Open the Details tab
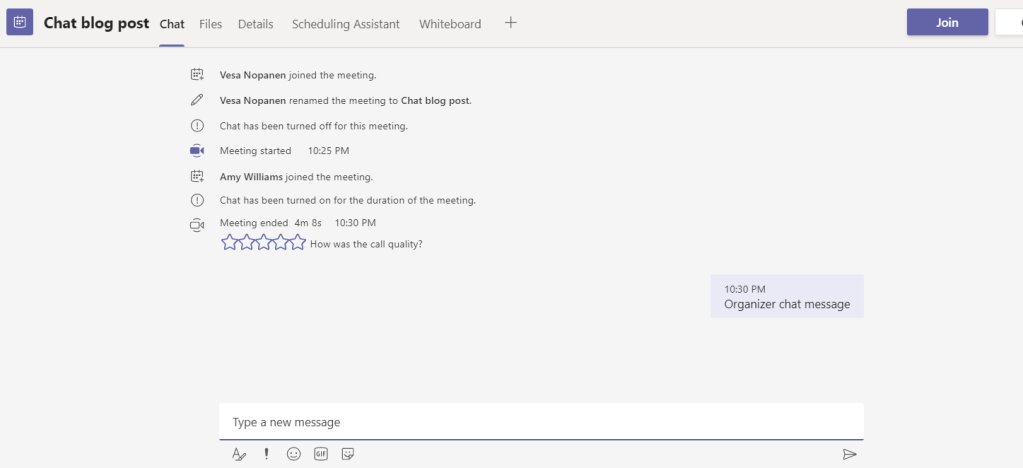This screenshot has height=468, width=1023. (x=256, y=24)
